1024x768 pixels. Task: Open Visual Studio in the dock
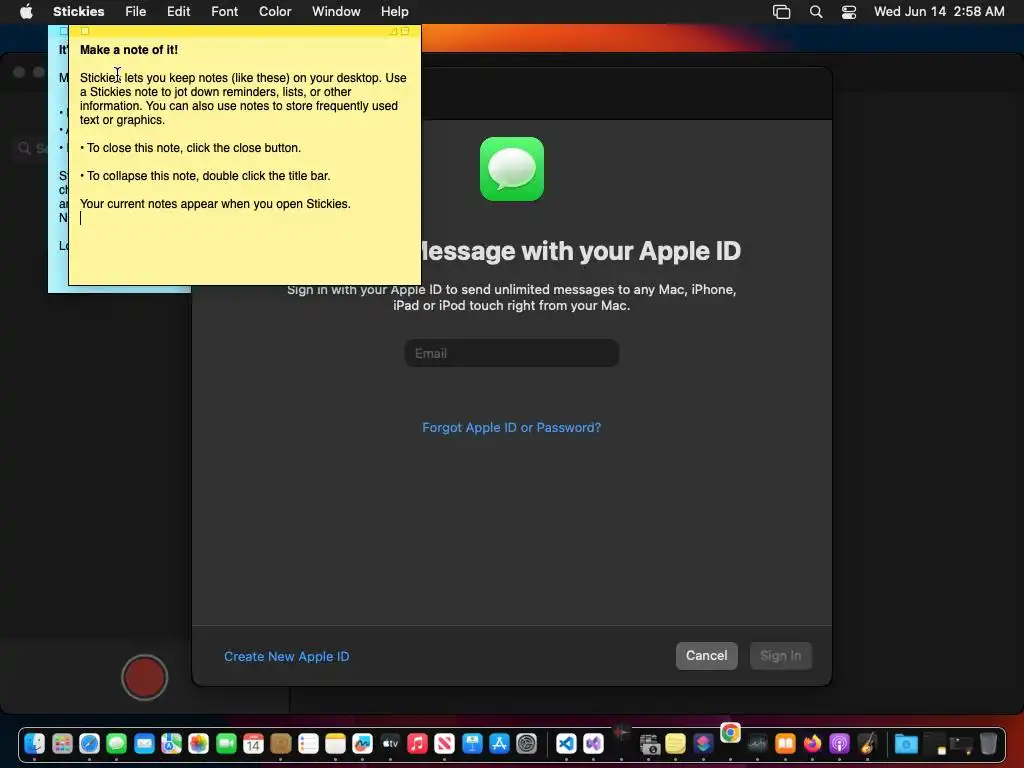click(594, 743)
